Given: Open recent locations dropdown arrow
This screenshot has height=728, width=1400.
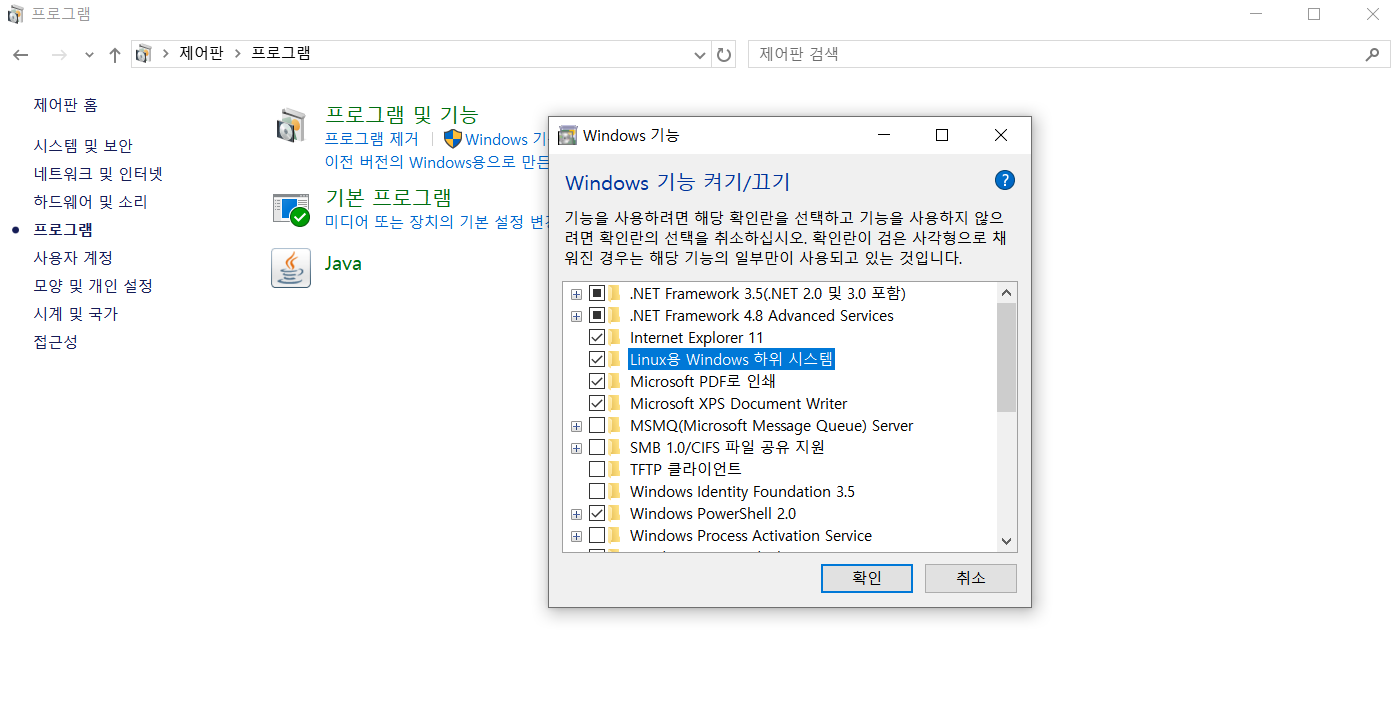Looking at the screenshot, I should [x=89, y=54].
